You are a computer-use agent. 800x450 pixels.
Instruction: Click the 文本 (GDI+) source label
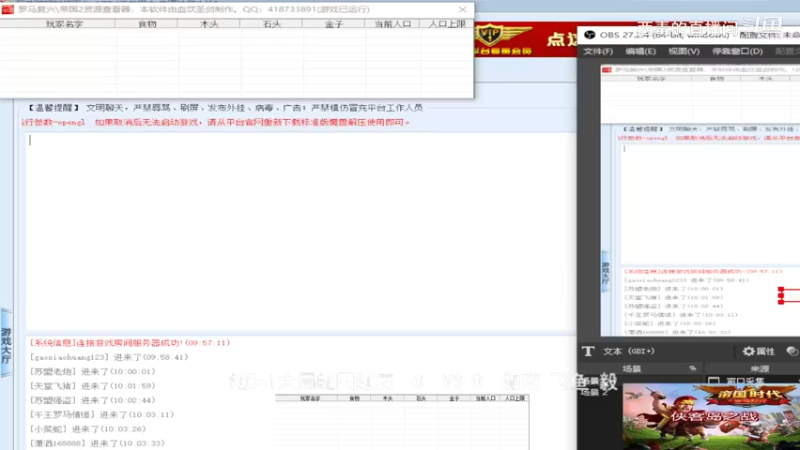click(629, 351)
